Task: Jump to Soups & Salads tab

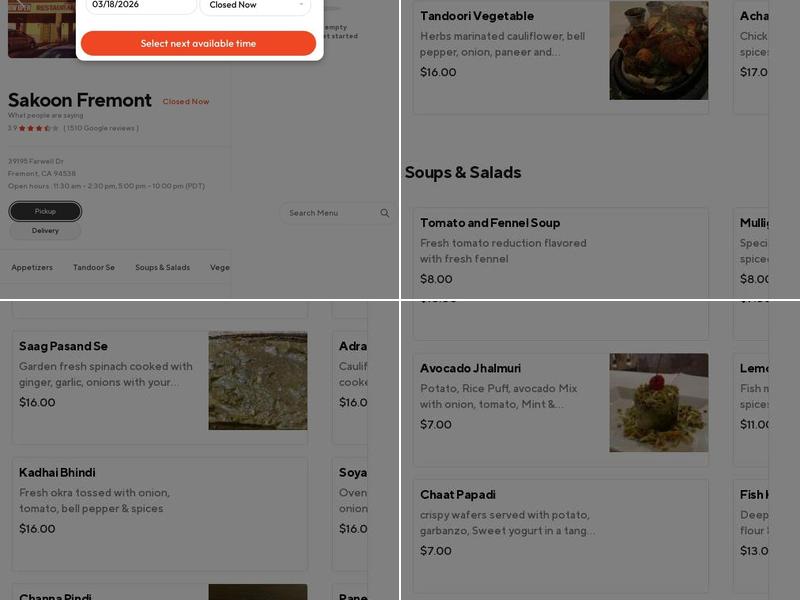Action: coord(162,268)
